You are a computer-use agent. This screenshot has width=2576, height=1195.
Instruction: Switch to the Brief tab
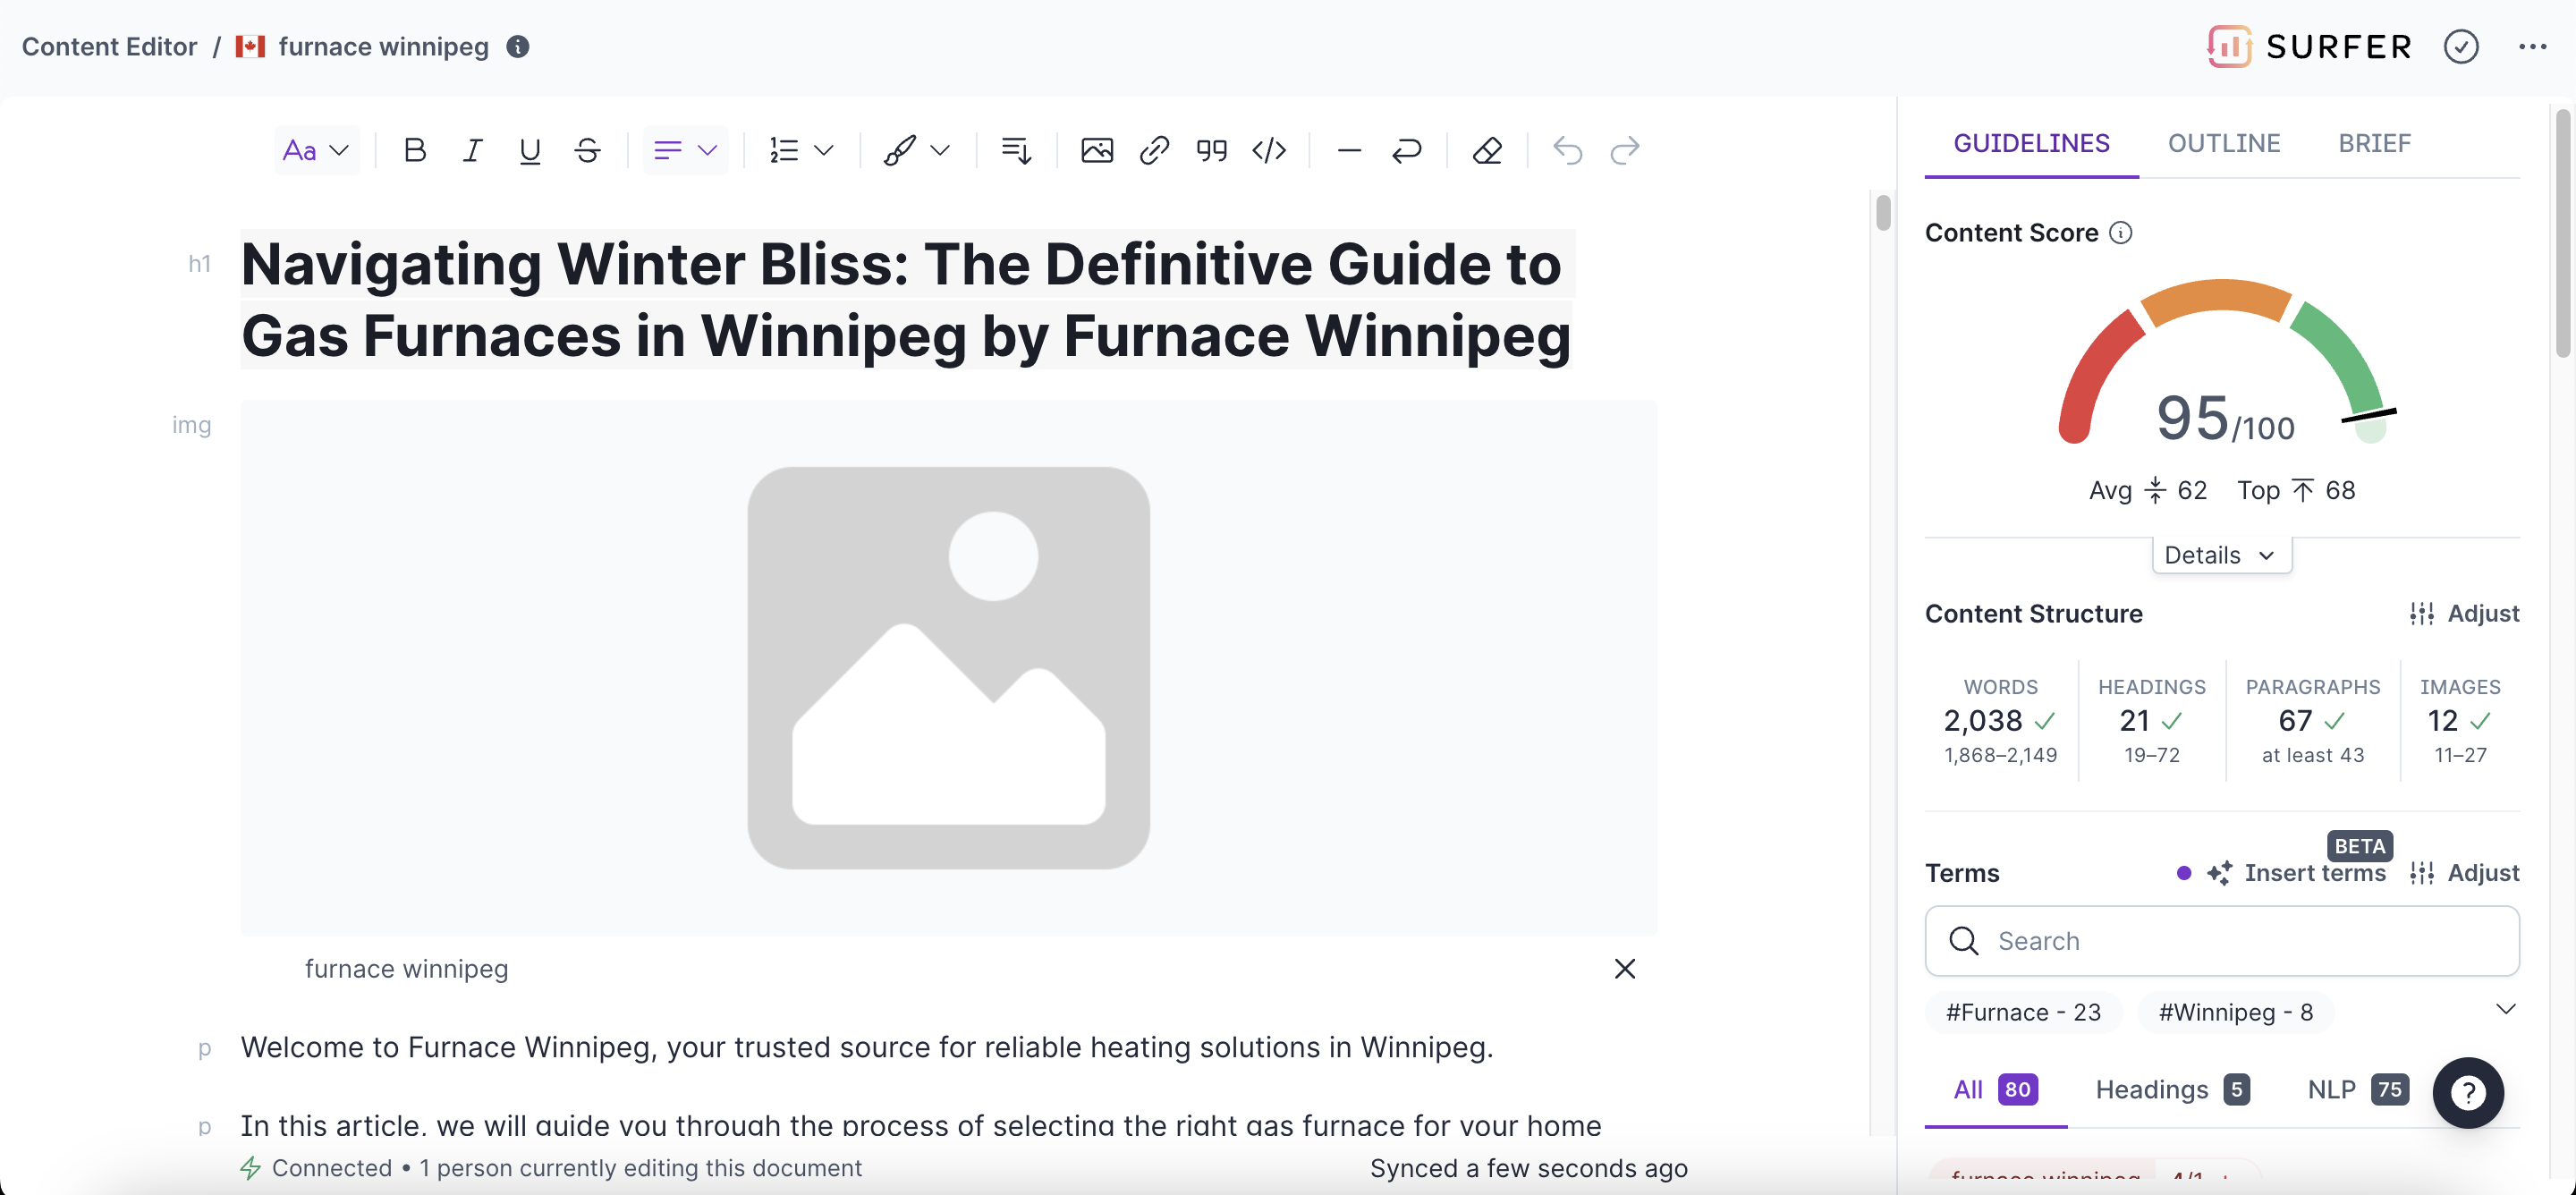2374,144
